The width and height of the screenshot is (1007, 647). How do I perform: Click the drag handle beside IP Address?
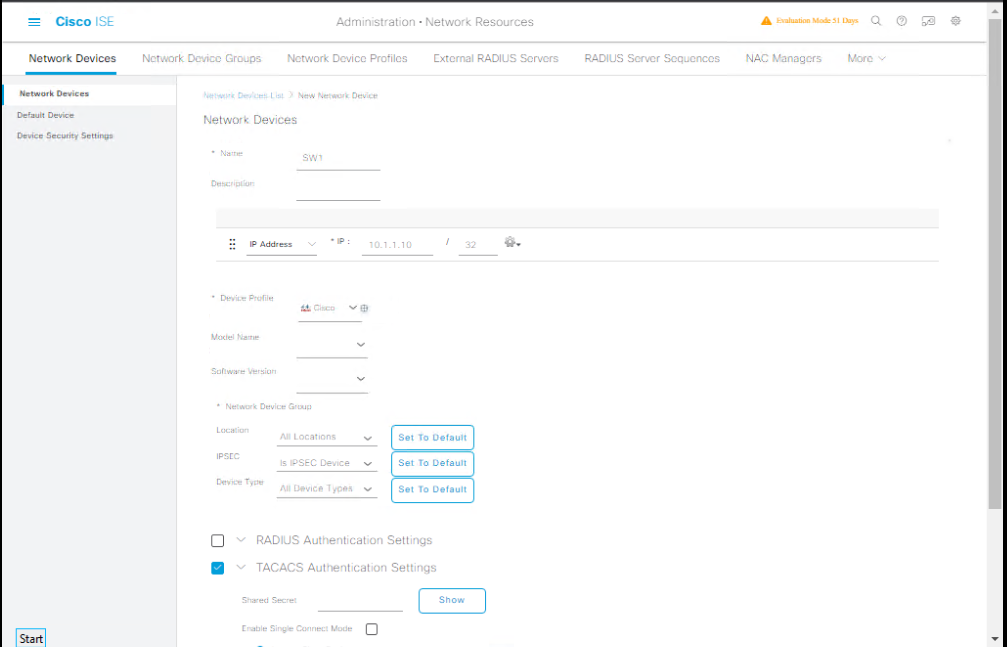point(232,244)
